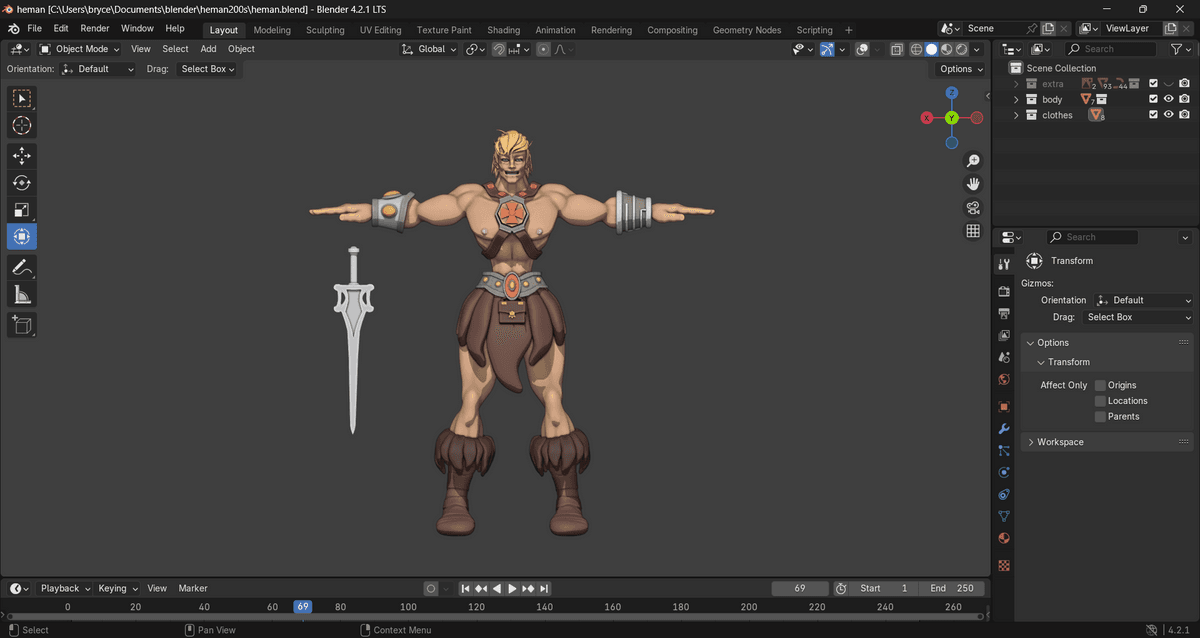Open the viewport Options popover

click(961, 69)
